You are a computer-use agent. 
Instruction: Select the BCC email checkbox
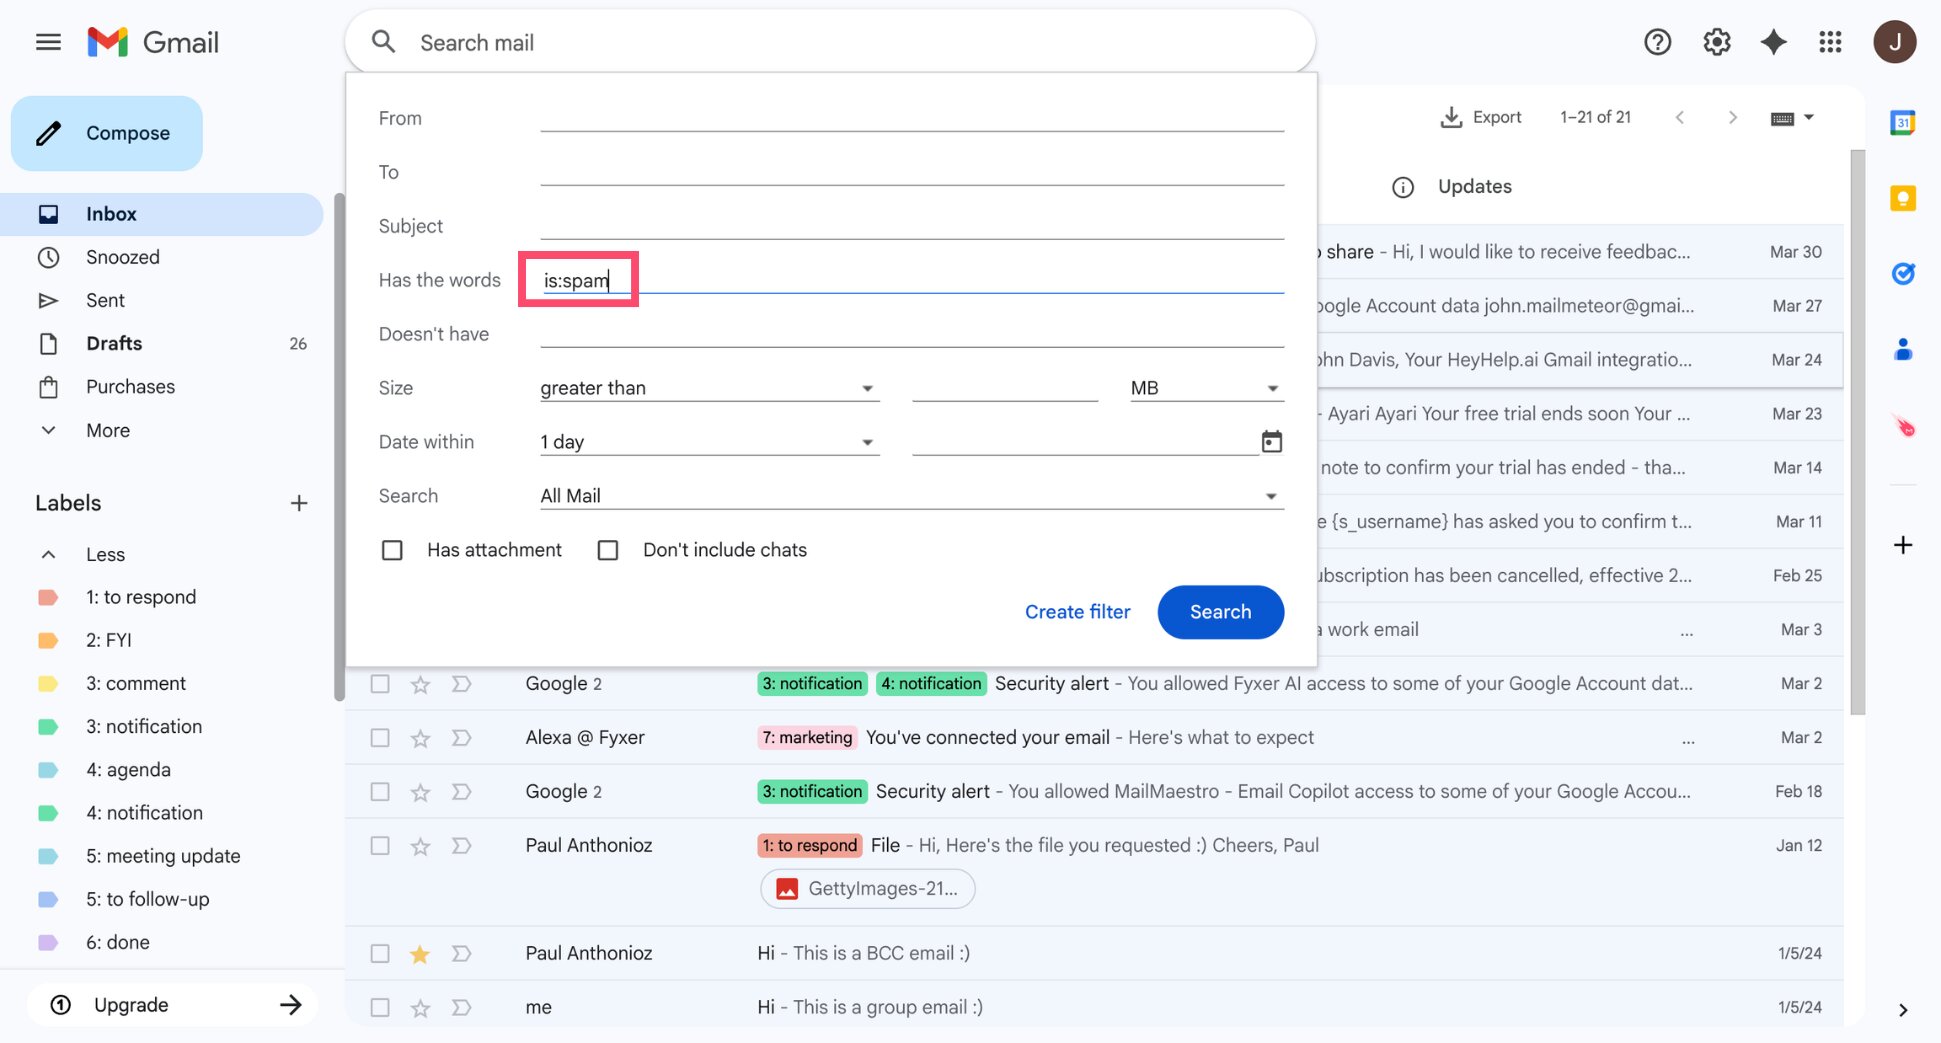pyautogui.click(x=380, y=954)
